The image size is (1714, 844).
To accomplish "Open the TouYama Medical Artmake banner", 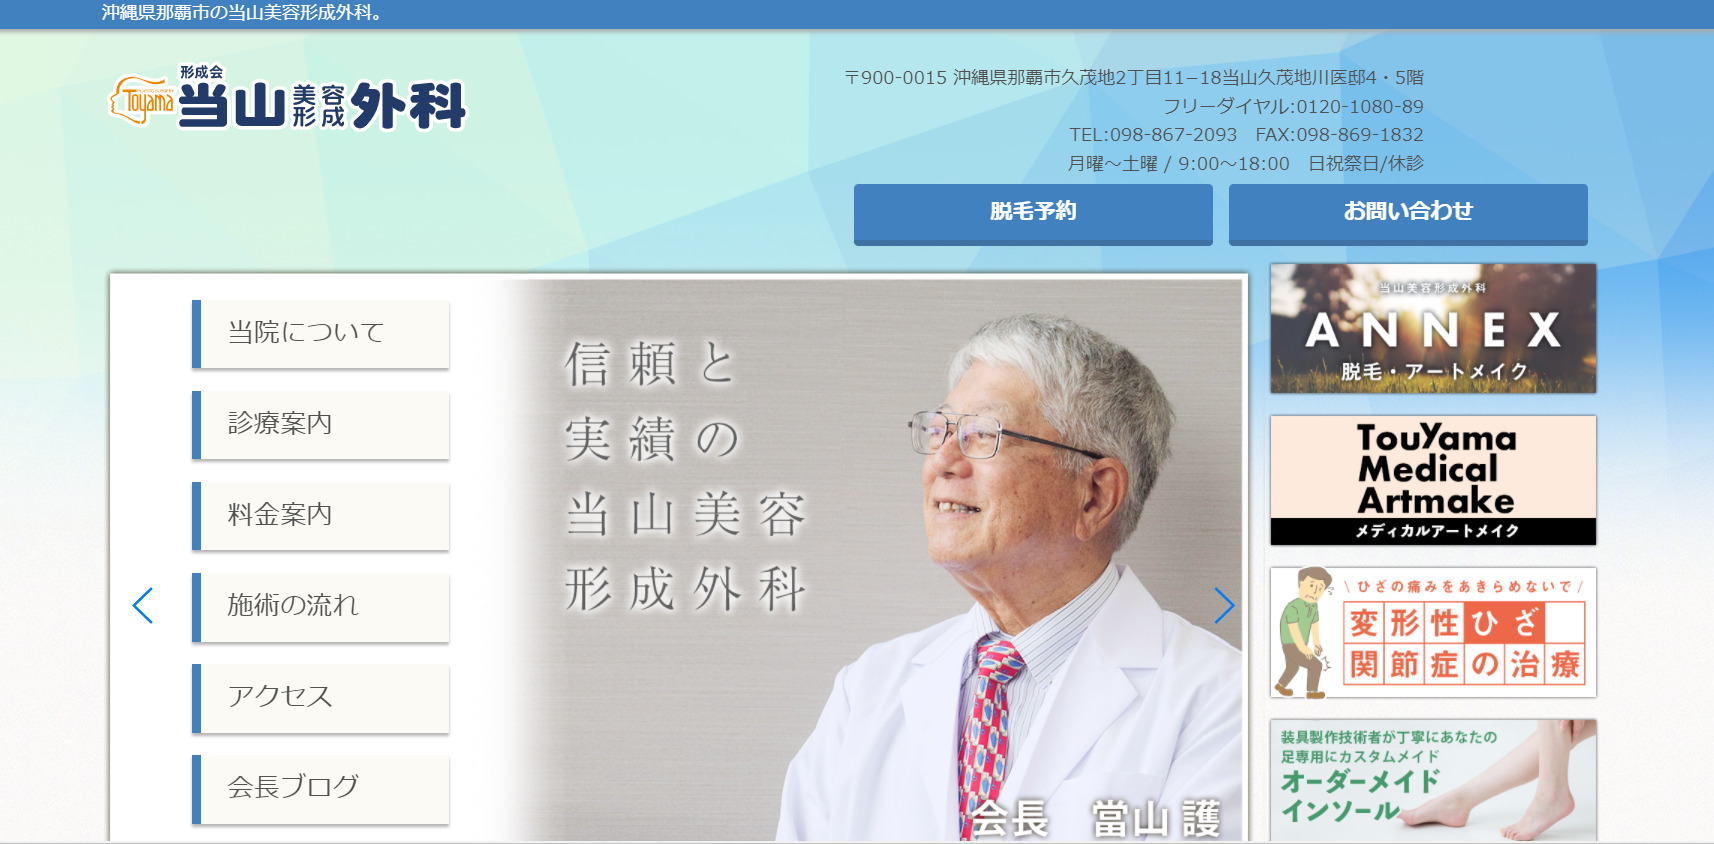I will (1432, 480).
